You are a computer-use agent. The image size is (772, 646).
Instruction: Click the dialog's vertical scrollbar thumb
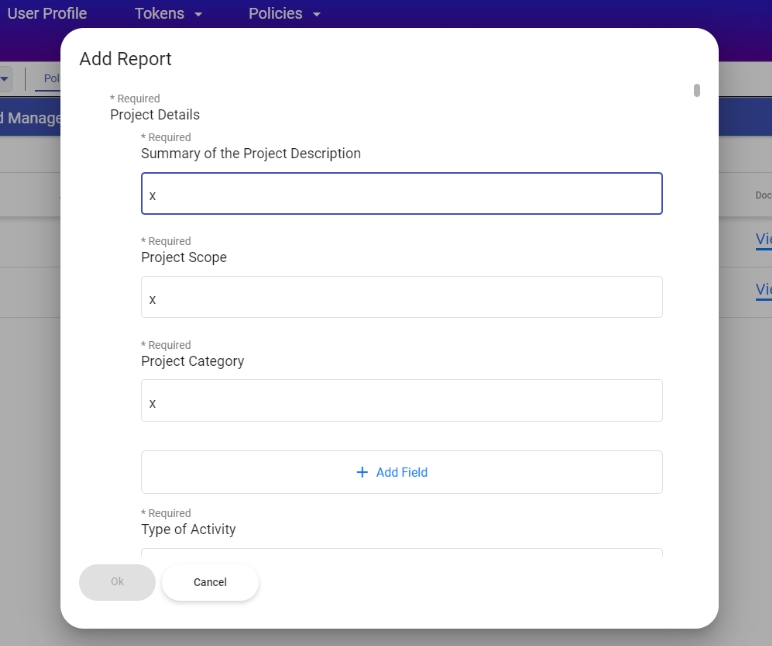697,90
